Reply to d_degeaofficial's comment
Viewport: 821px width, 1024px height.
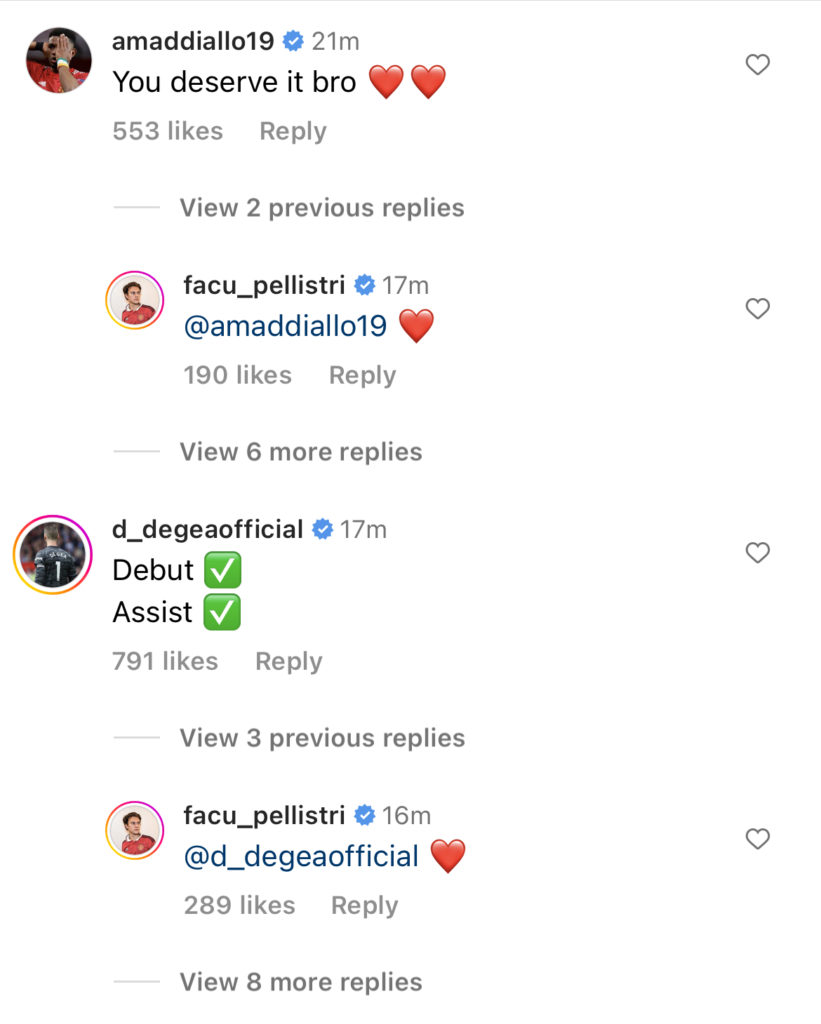[x=289, y=662]
